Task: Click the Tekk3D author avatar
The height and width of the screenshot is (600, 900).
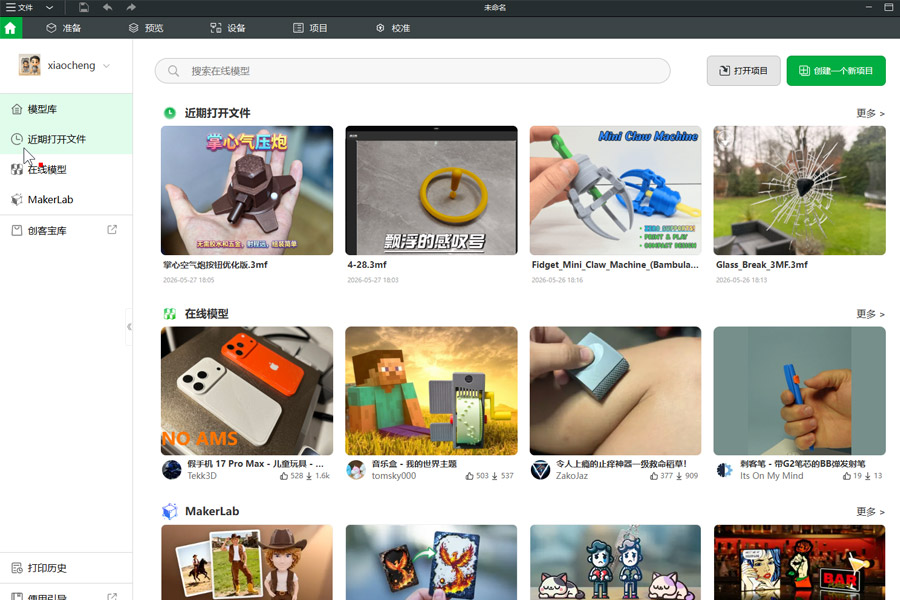Action: pos(172,470)
